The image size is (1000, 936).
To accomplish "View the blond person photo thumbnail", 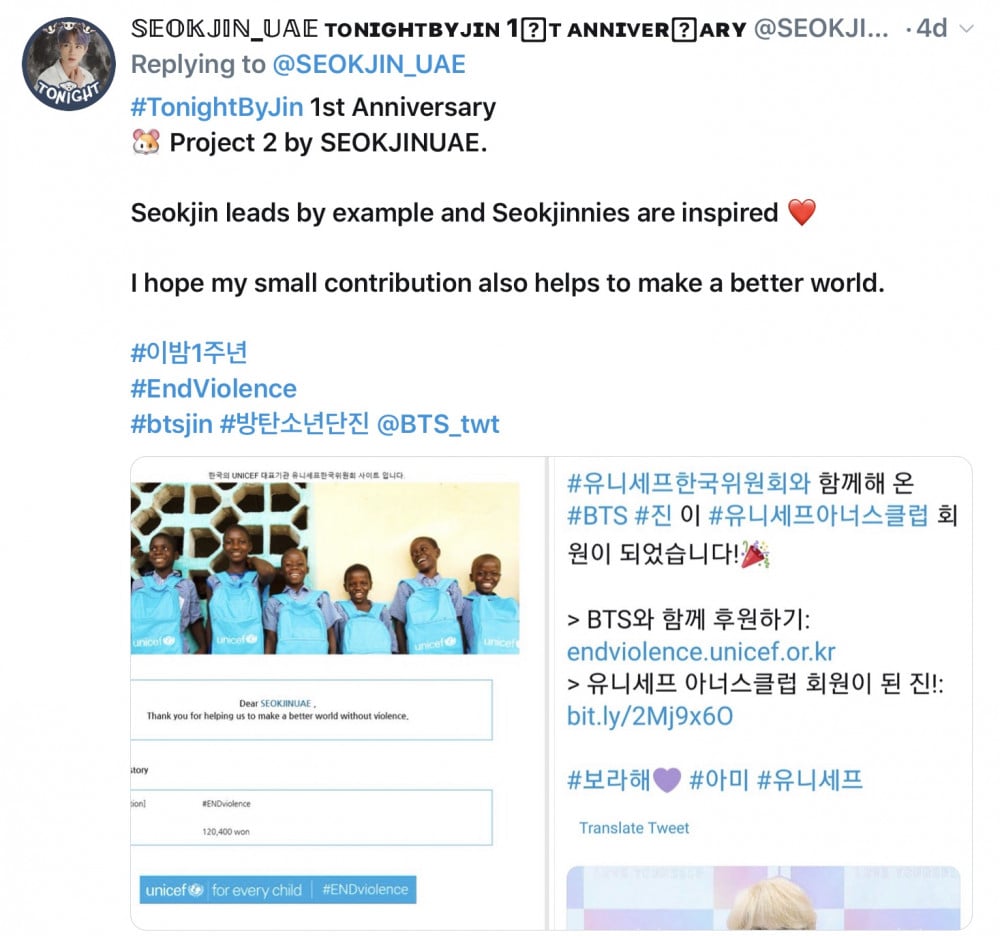I will [763, 897].
